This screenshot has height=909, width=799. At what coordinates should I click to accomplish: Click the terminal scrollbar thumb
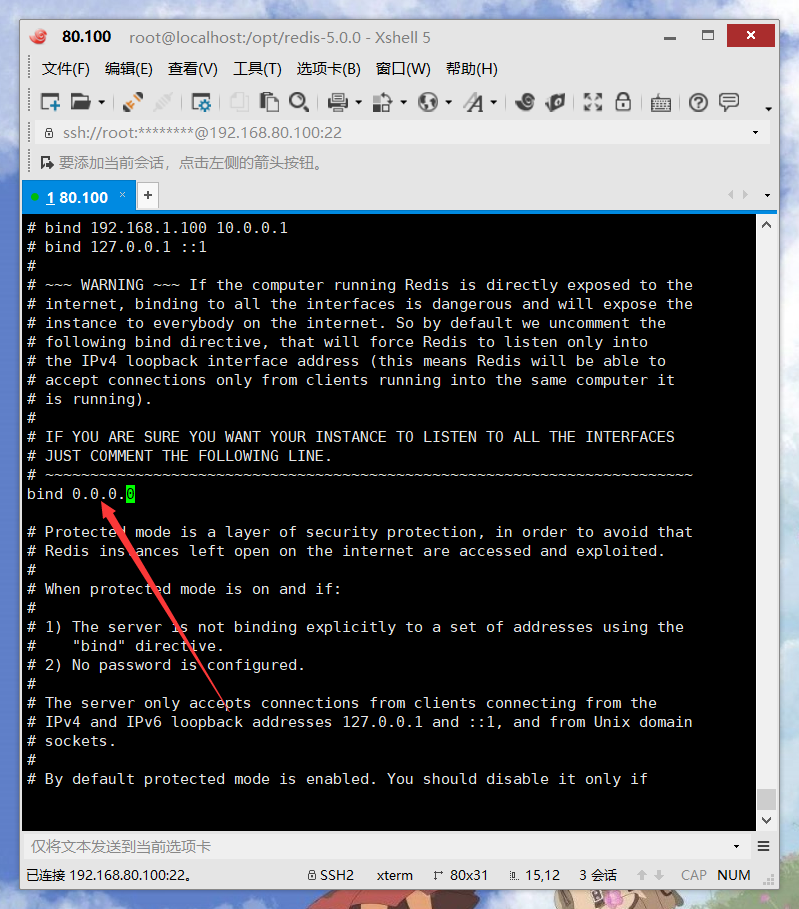pyautogui.click(x=767, y=799)
